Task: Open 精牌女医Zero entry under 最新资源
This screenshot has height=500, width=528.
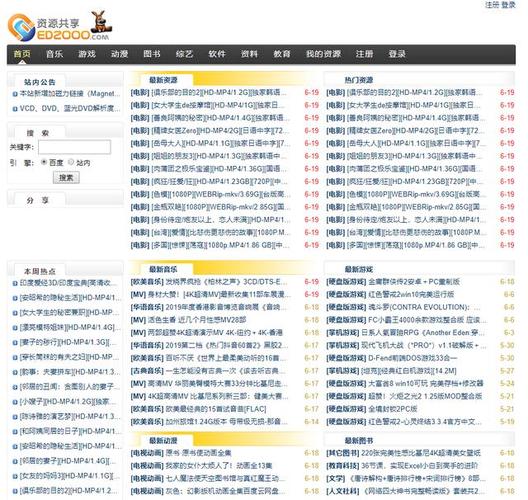Action: tap(219, 131)
